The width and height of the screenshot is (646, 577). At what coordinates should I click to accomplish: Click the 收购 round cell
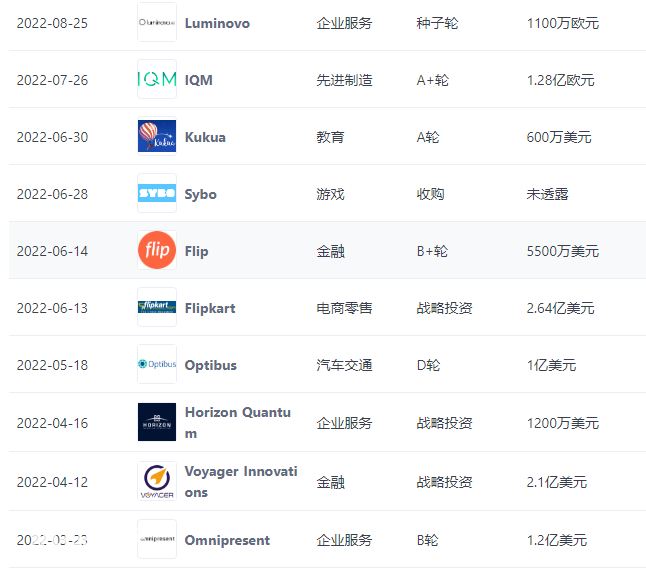pyautogui.click(x=430, y=194)
